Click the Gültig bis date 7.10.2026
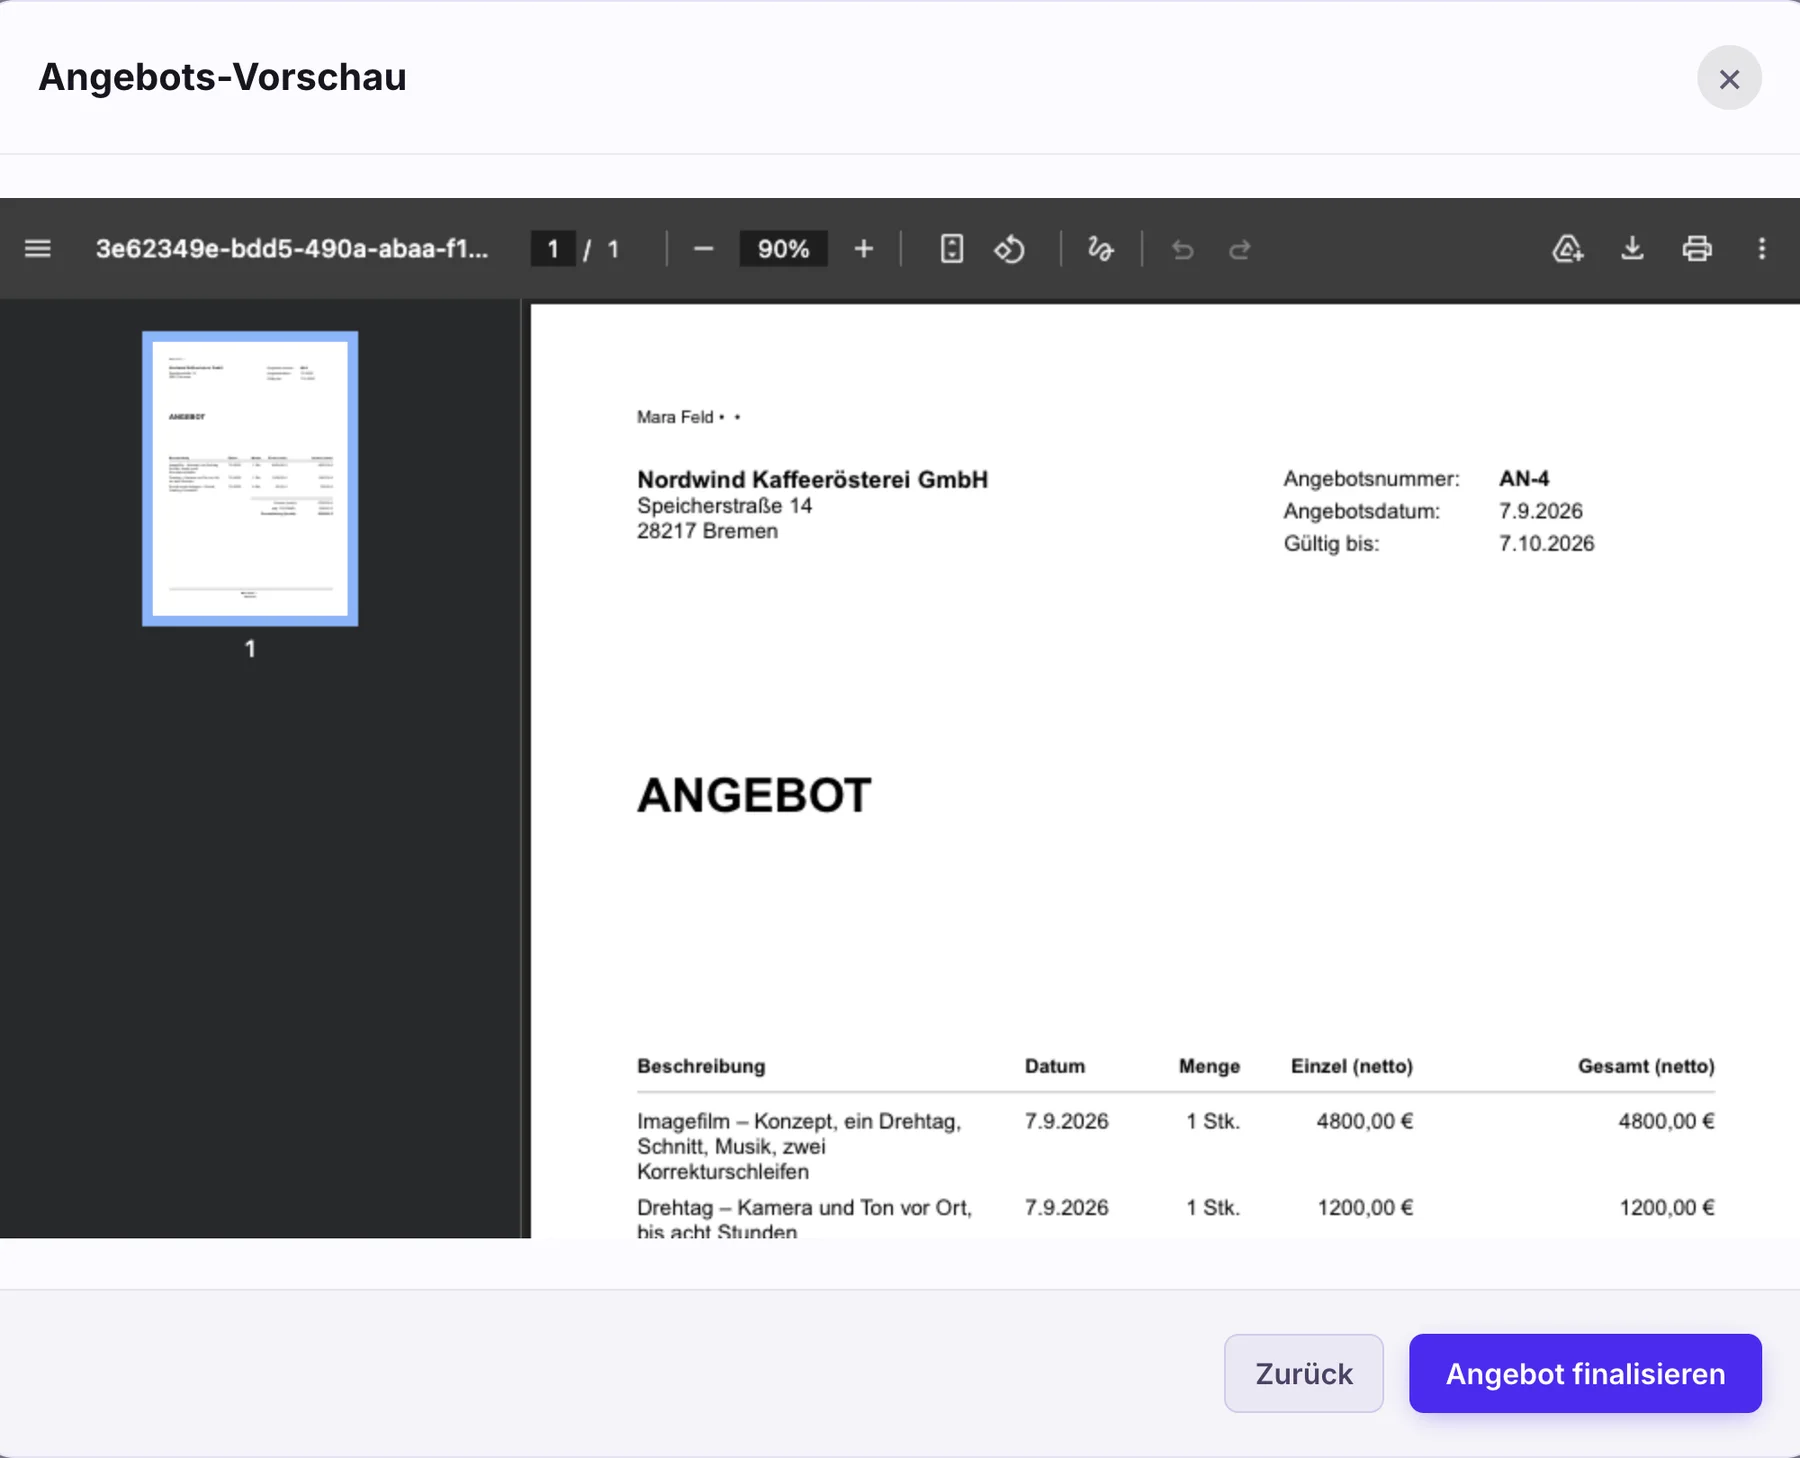The width and height of the screenshot is (1800, 1458). [x=1546, y=543]
